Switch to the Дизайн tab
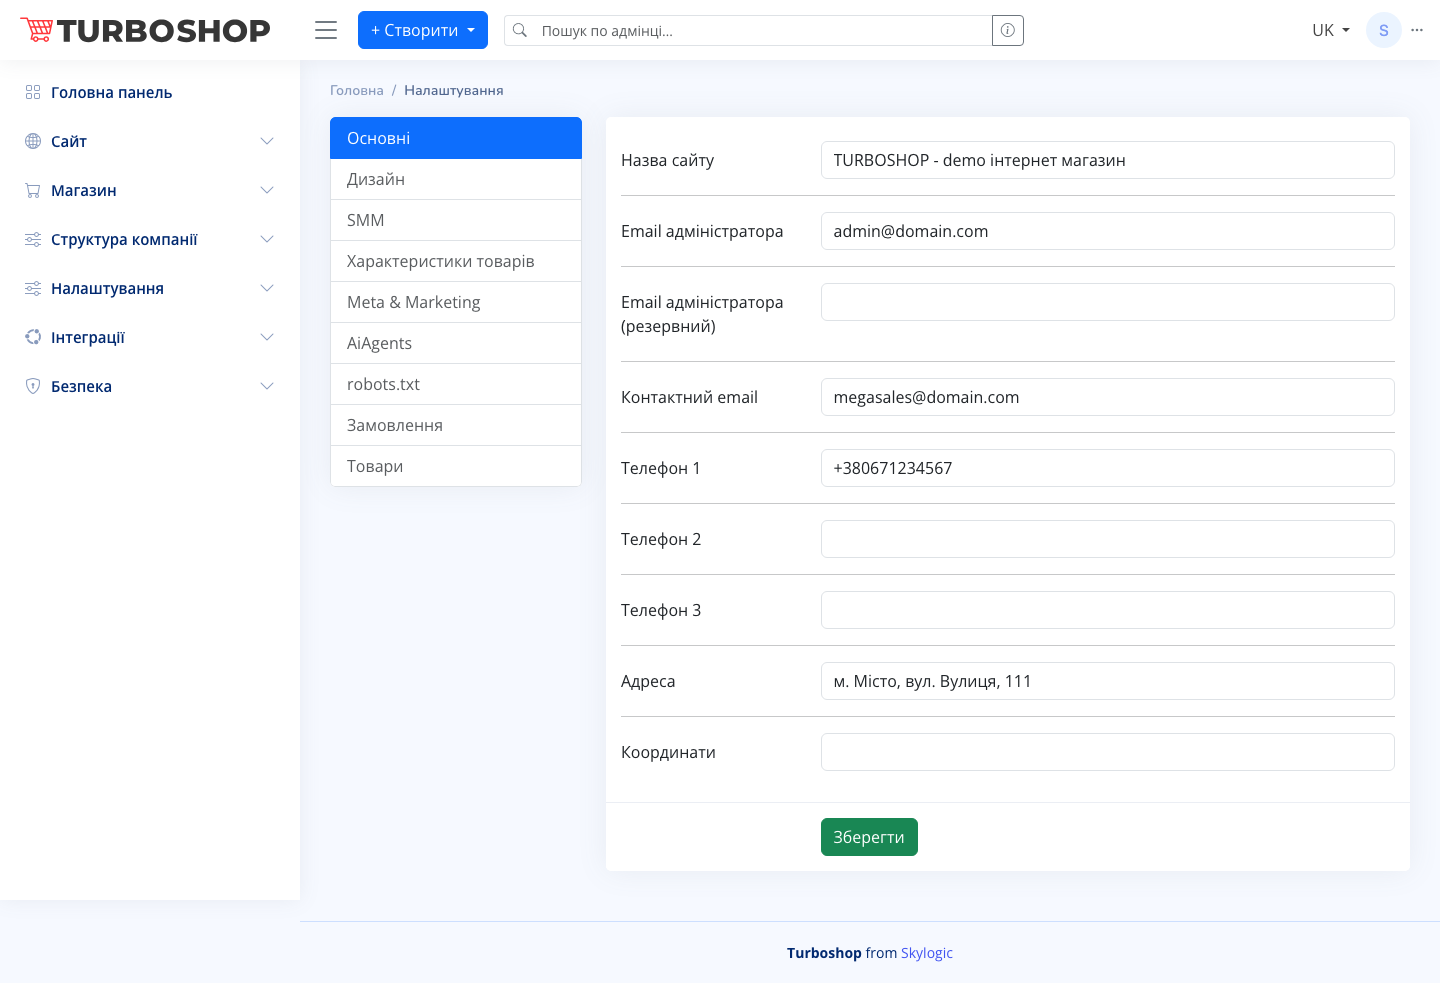 (456, 179)
